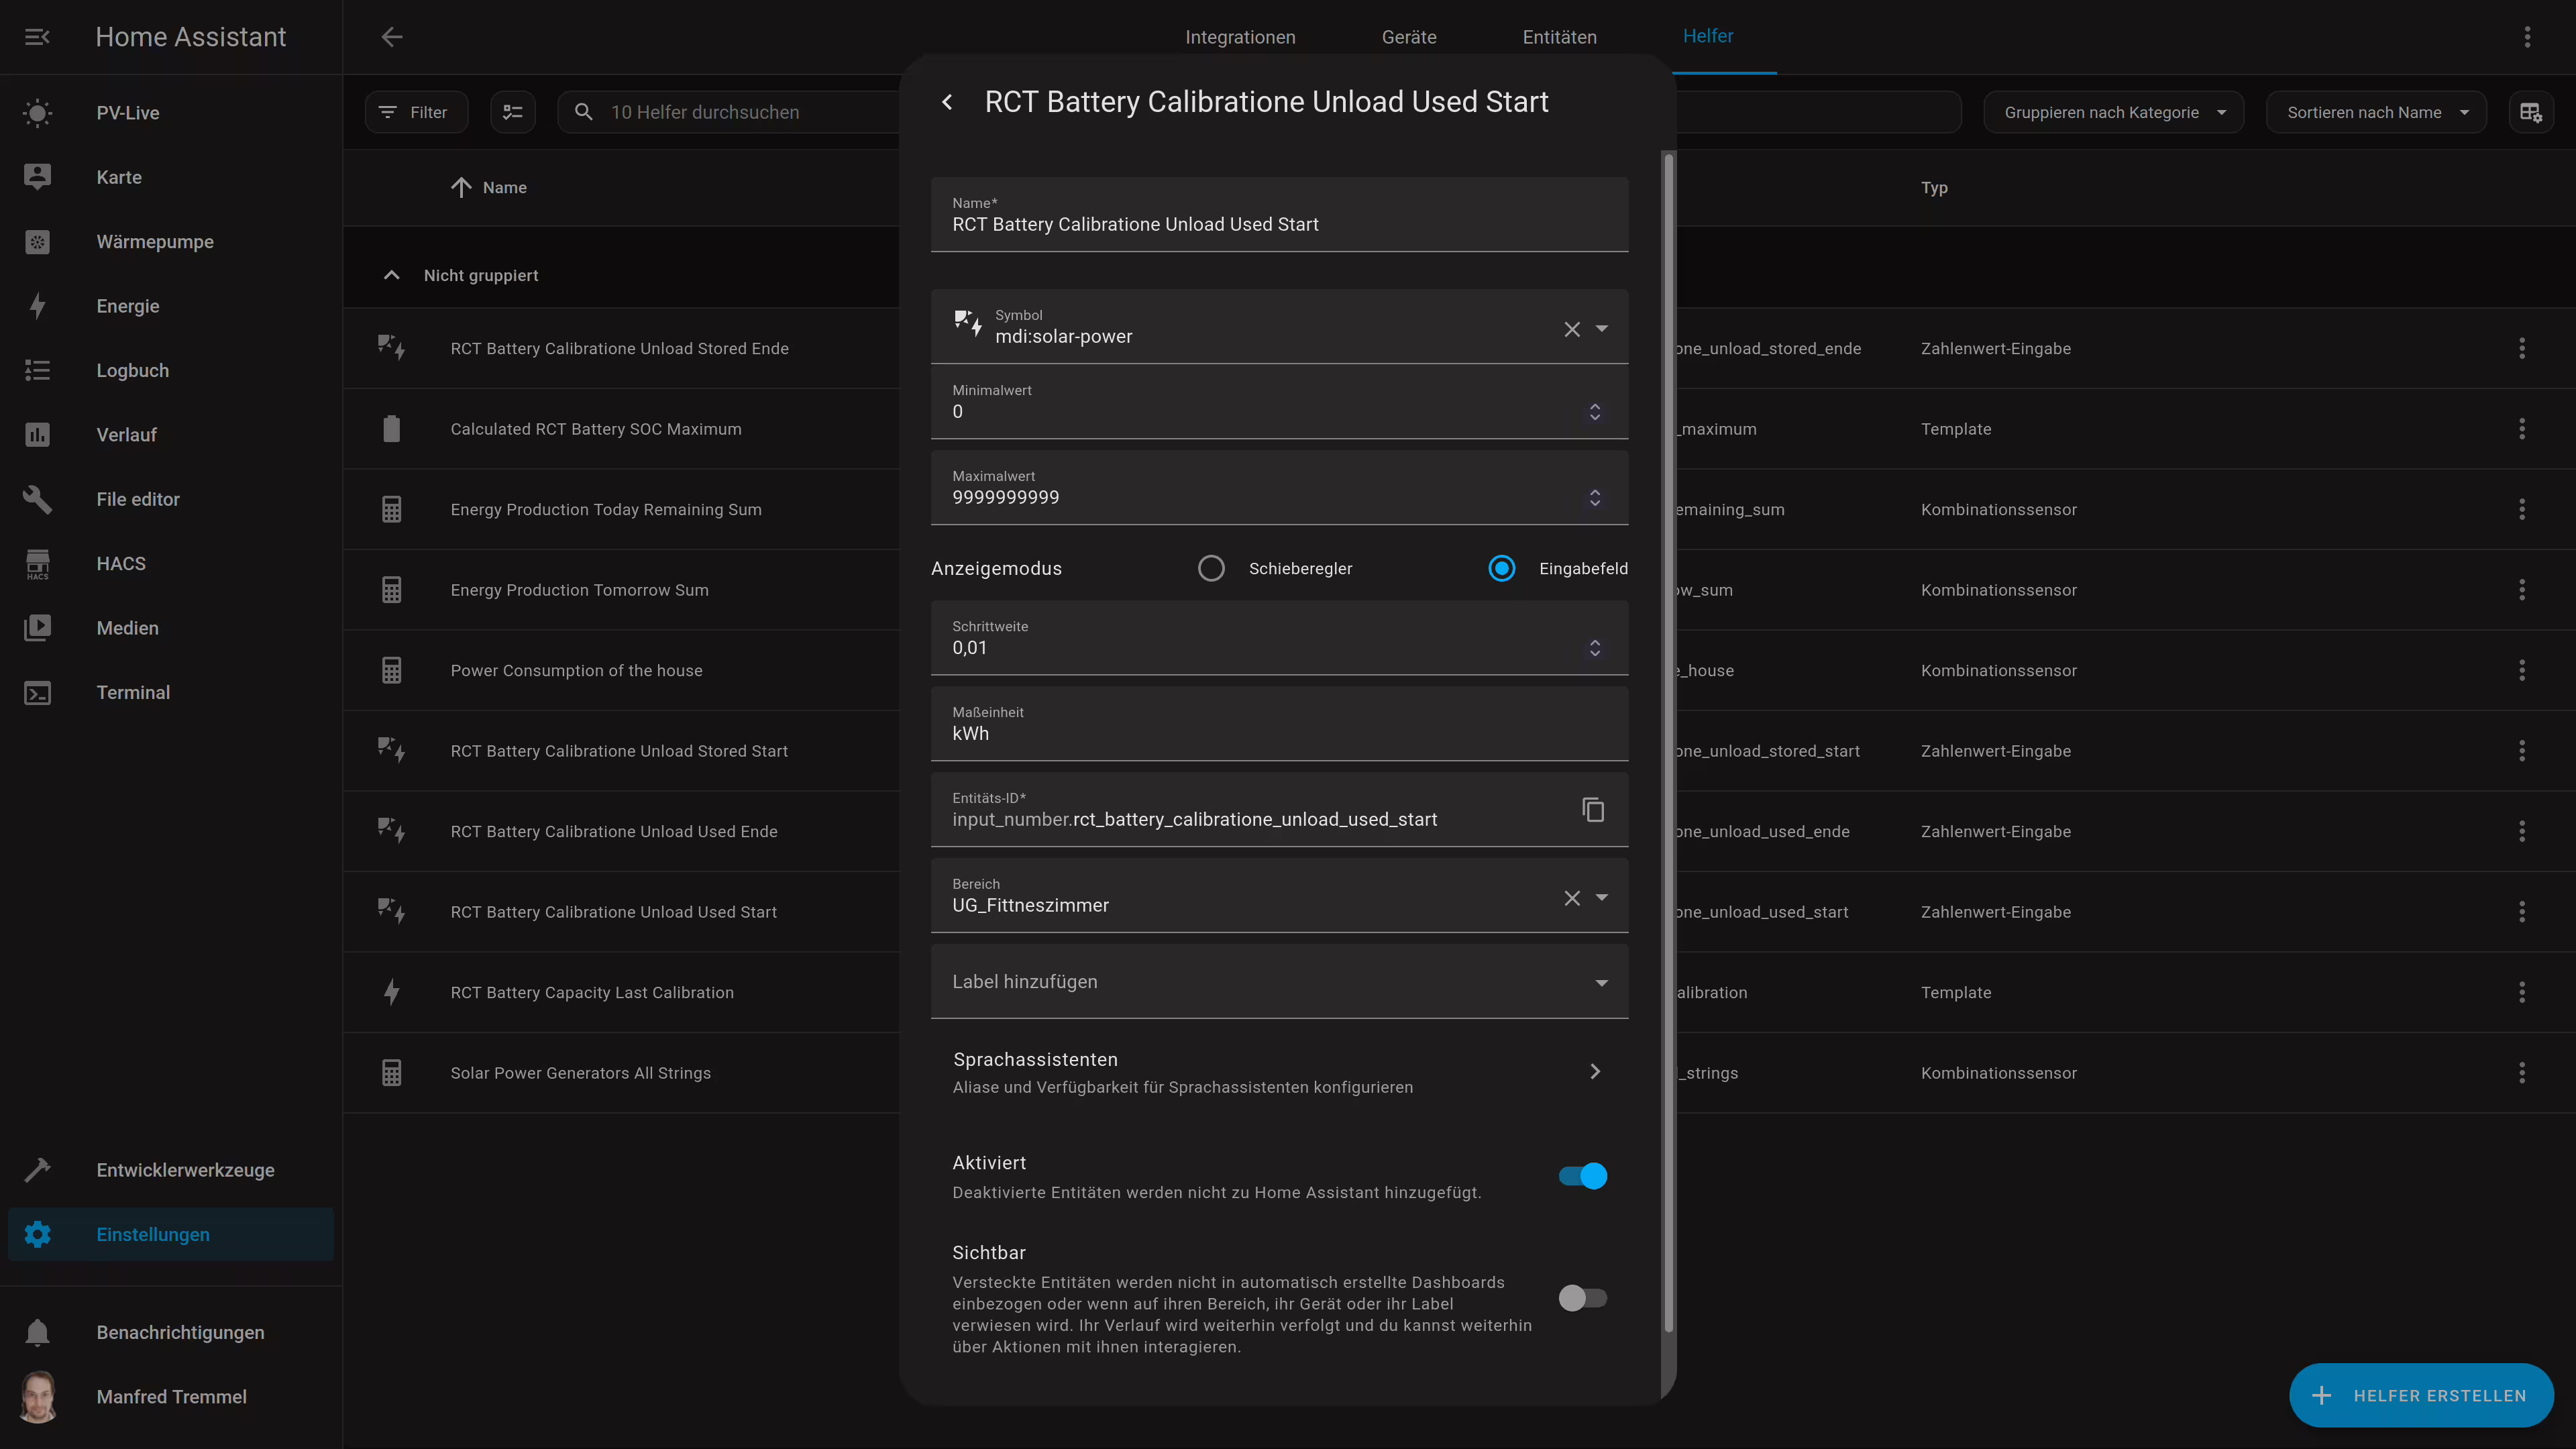Go back with the top arrow

[x=392, y=37]
